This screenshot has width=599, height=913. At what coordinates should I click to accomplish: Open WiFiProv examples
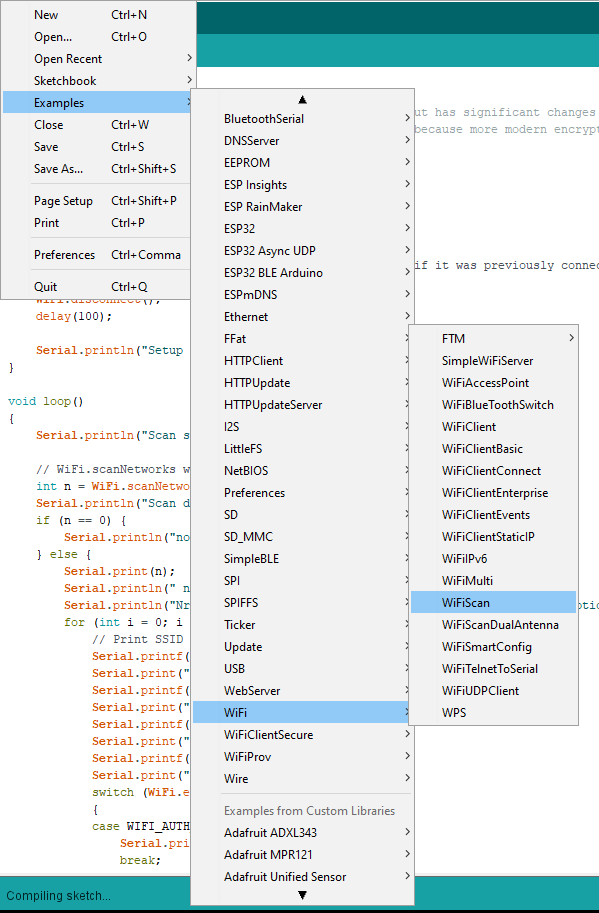tap(302, 756)
